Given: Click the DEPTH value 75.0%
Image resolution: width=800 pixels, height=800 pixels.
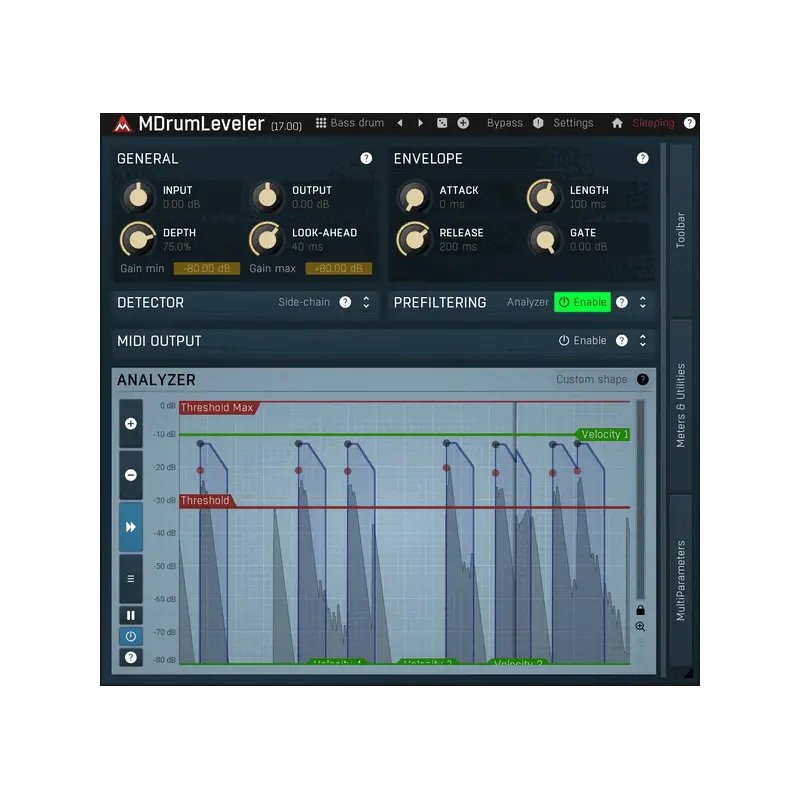Looking at the screenshot, I should (x=177, y=246).
